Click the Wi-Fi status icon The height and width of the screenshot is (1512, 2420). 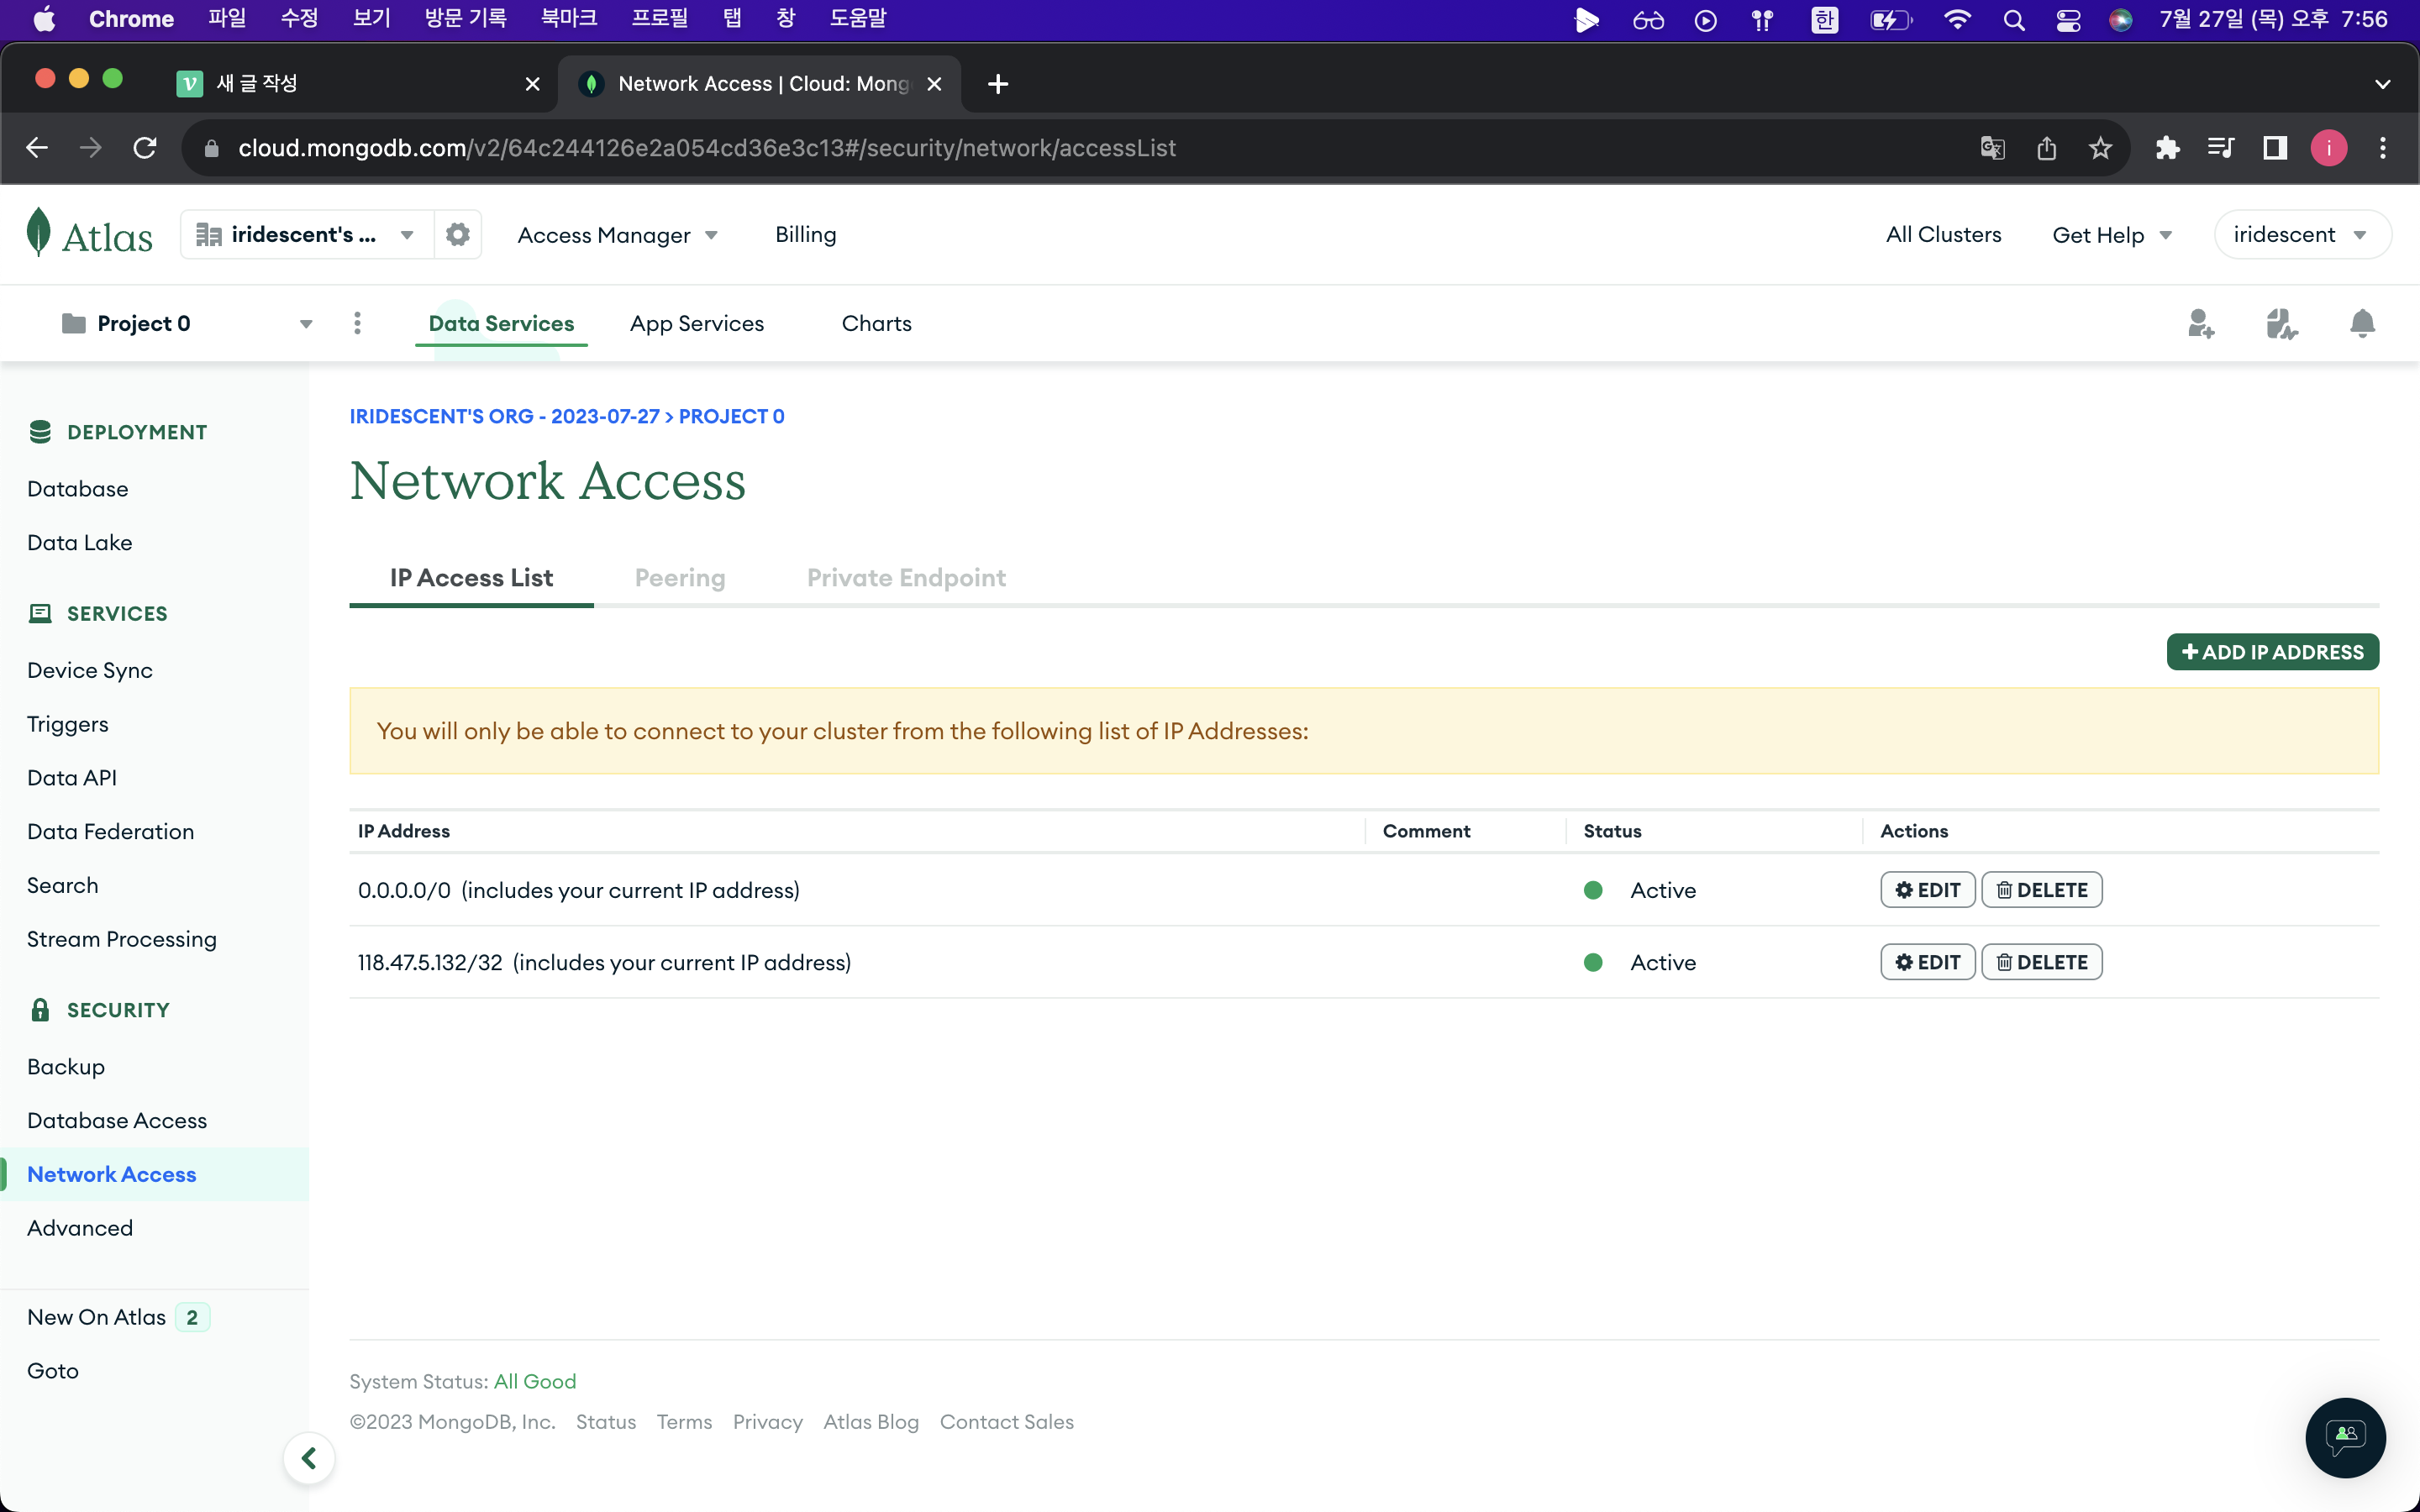coord(1957,20)
